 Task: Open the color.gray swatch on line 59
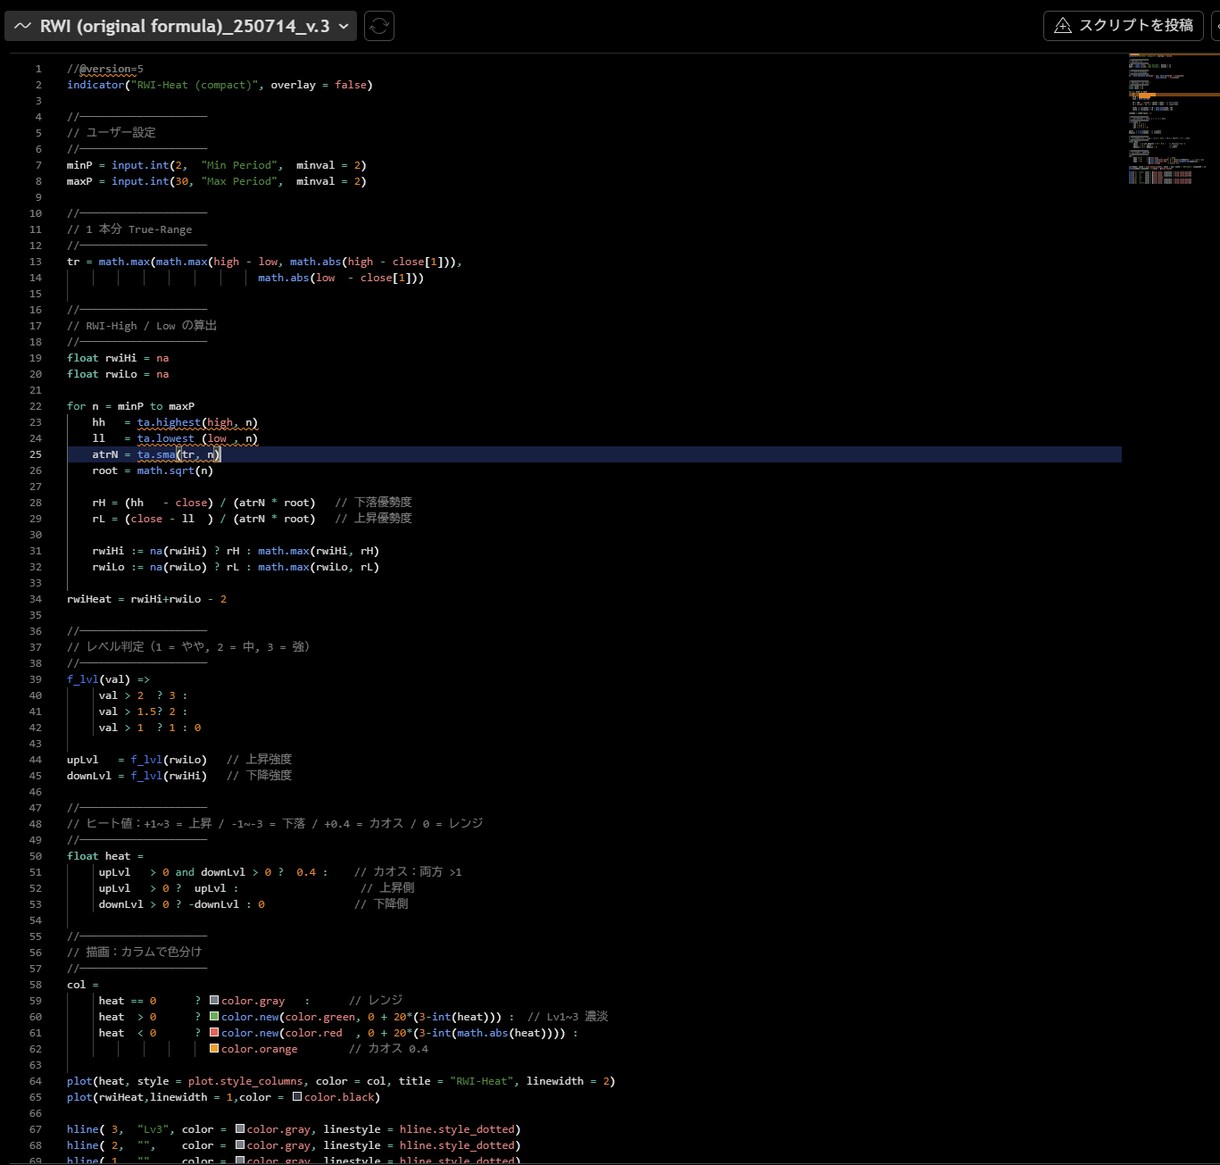point(214,1000)
